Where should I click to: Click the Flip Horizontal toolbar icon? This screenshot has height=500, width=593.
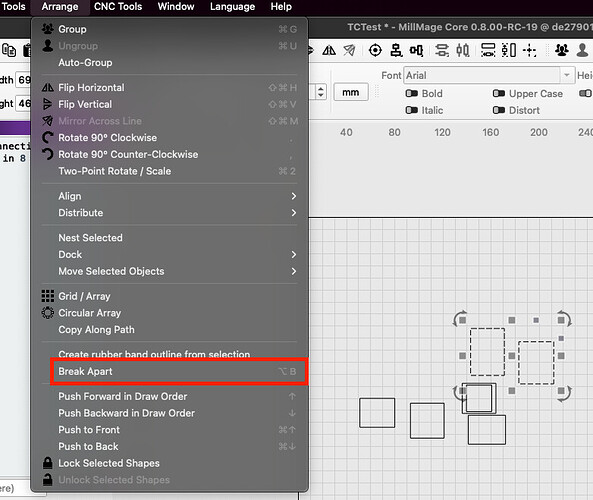(329, 50)
